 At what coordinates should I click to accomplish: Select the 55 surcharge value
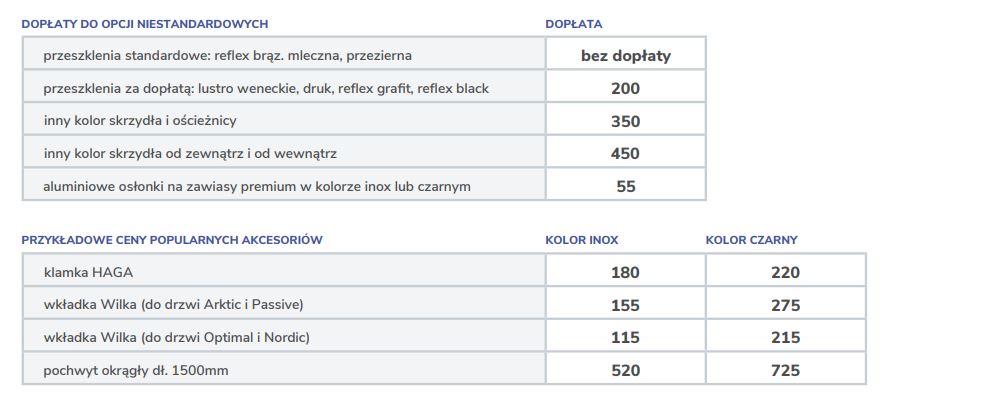coord(625,186)
